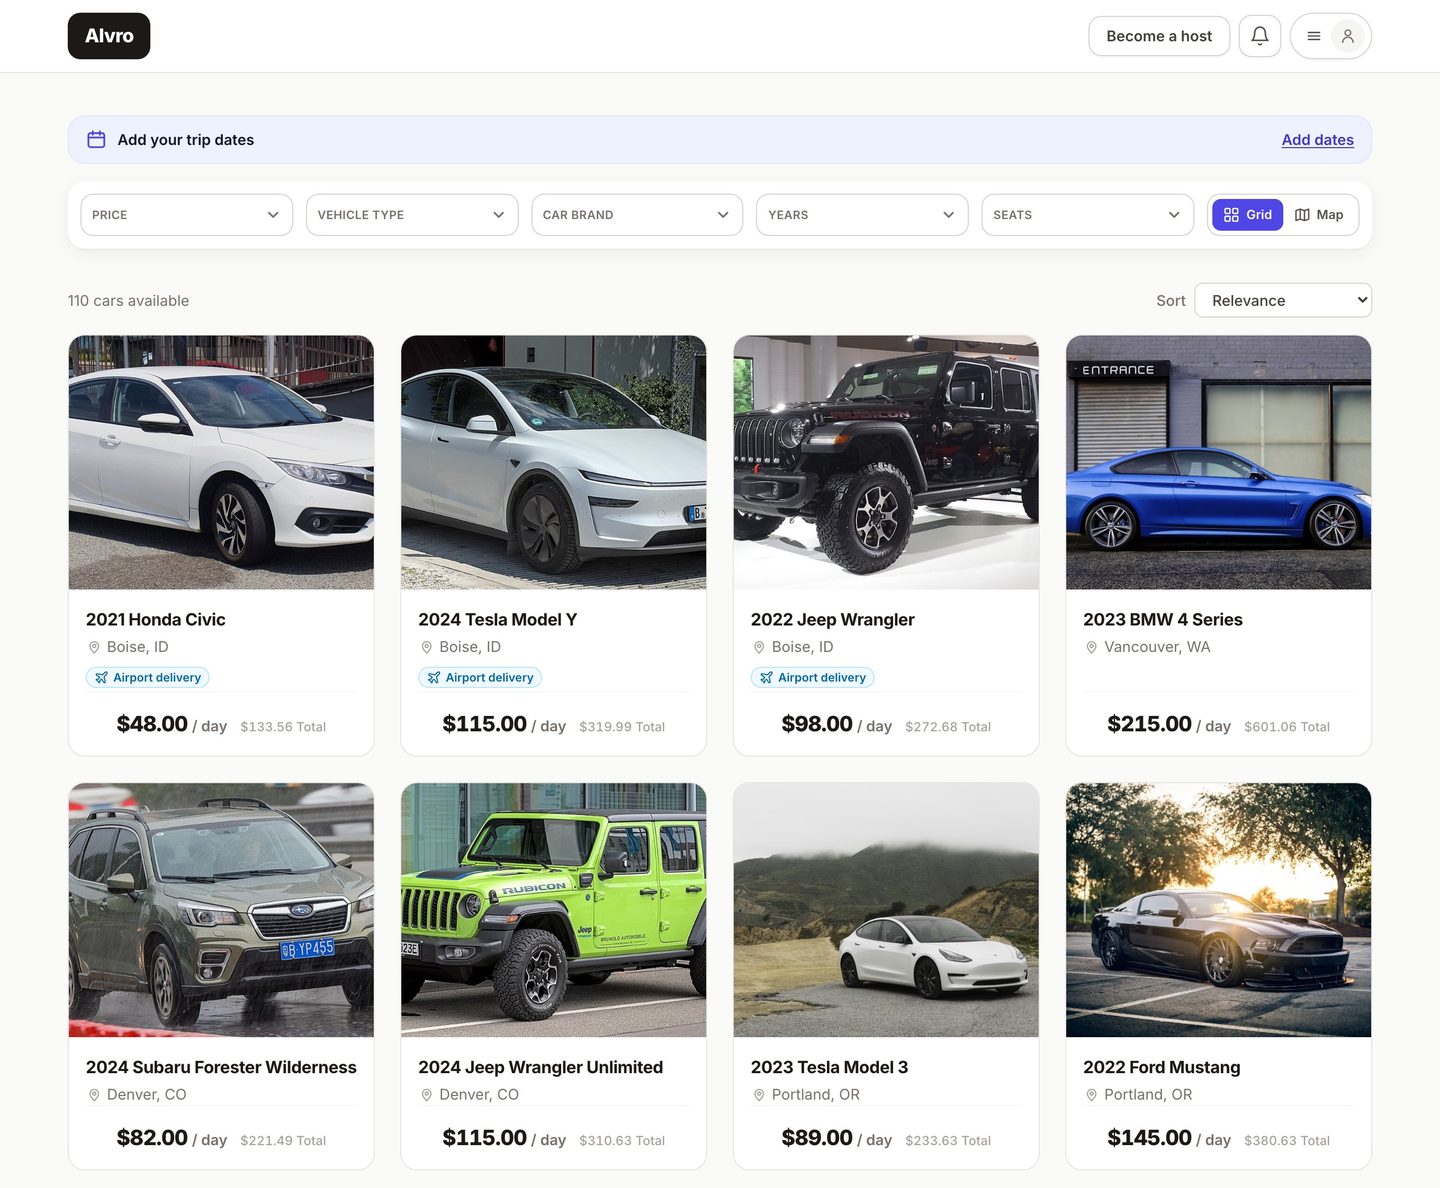Open the notifications bell

[x=1260, y=36]
